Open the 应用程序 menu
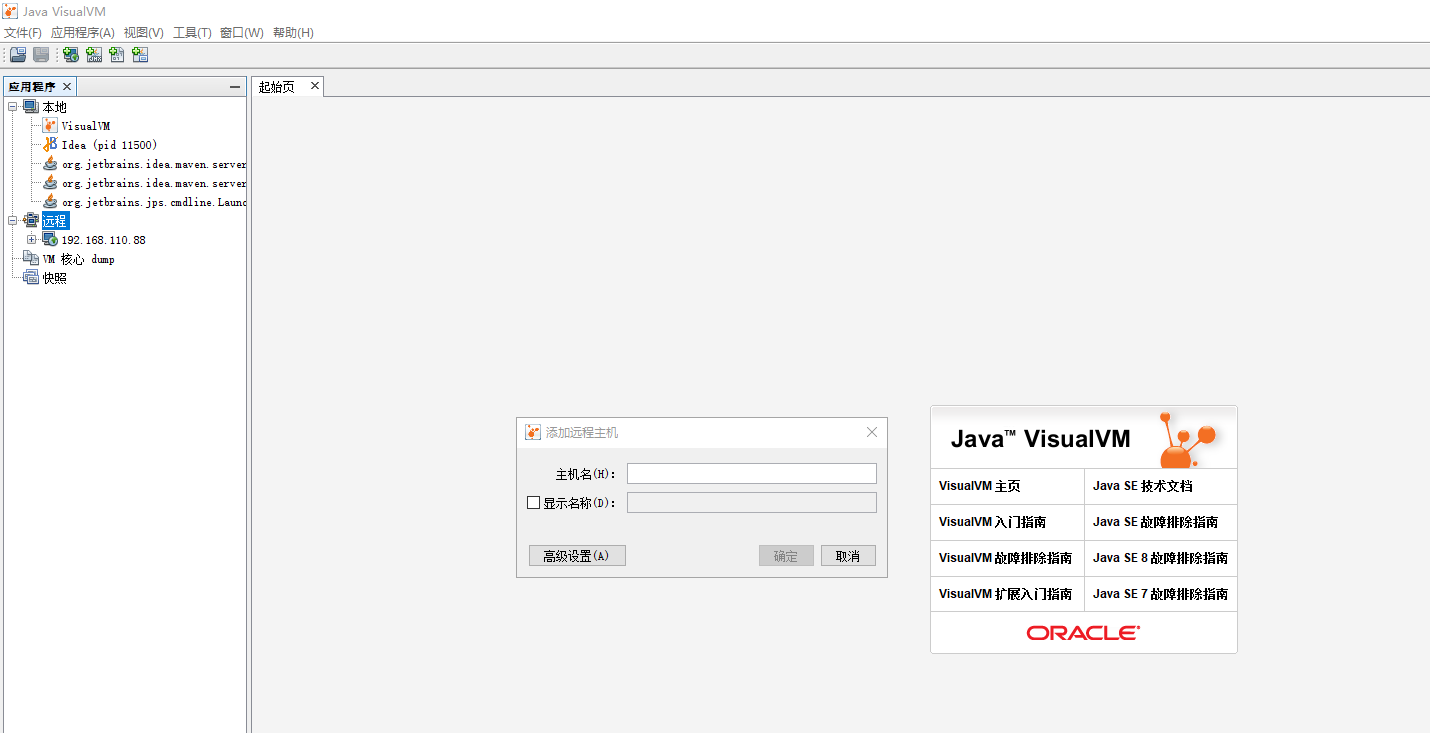Viewport: 1430px width, 733px height. [x=82, y=32]
